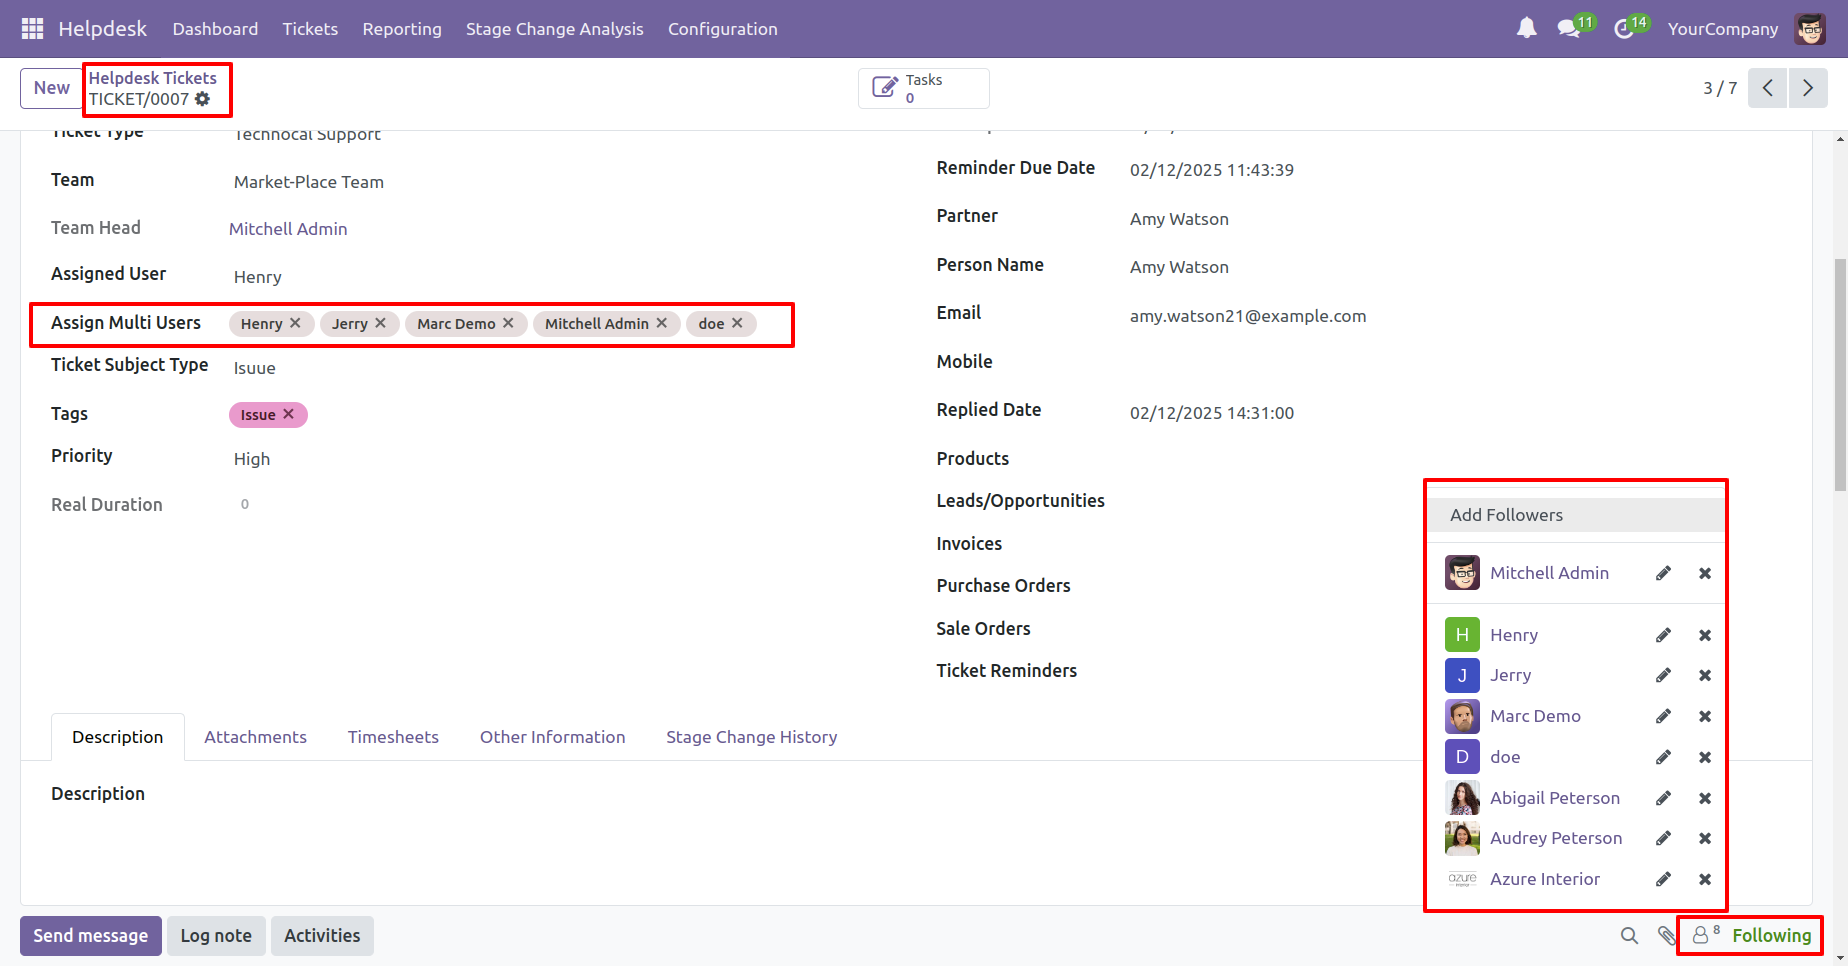Click the Priority field showing High
The width and height of the screenshot is (1848, 966).
[x=252, y=459]
